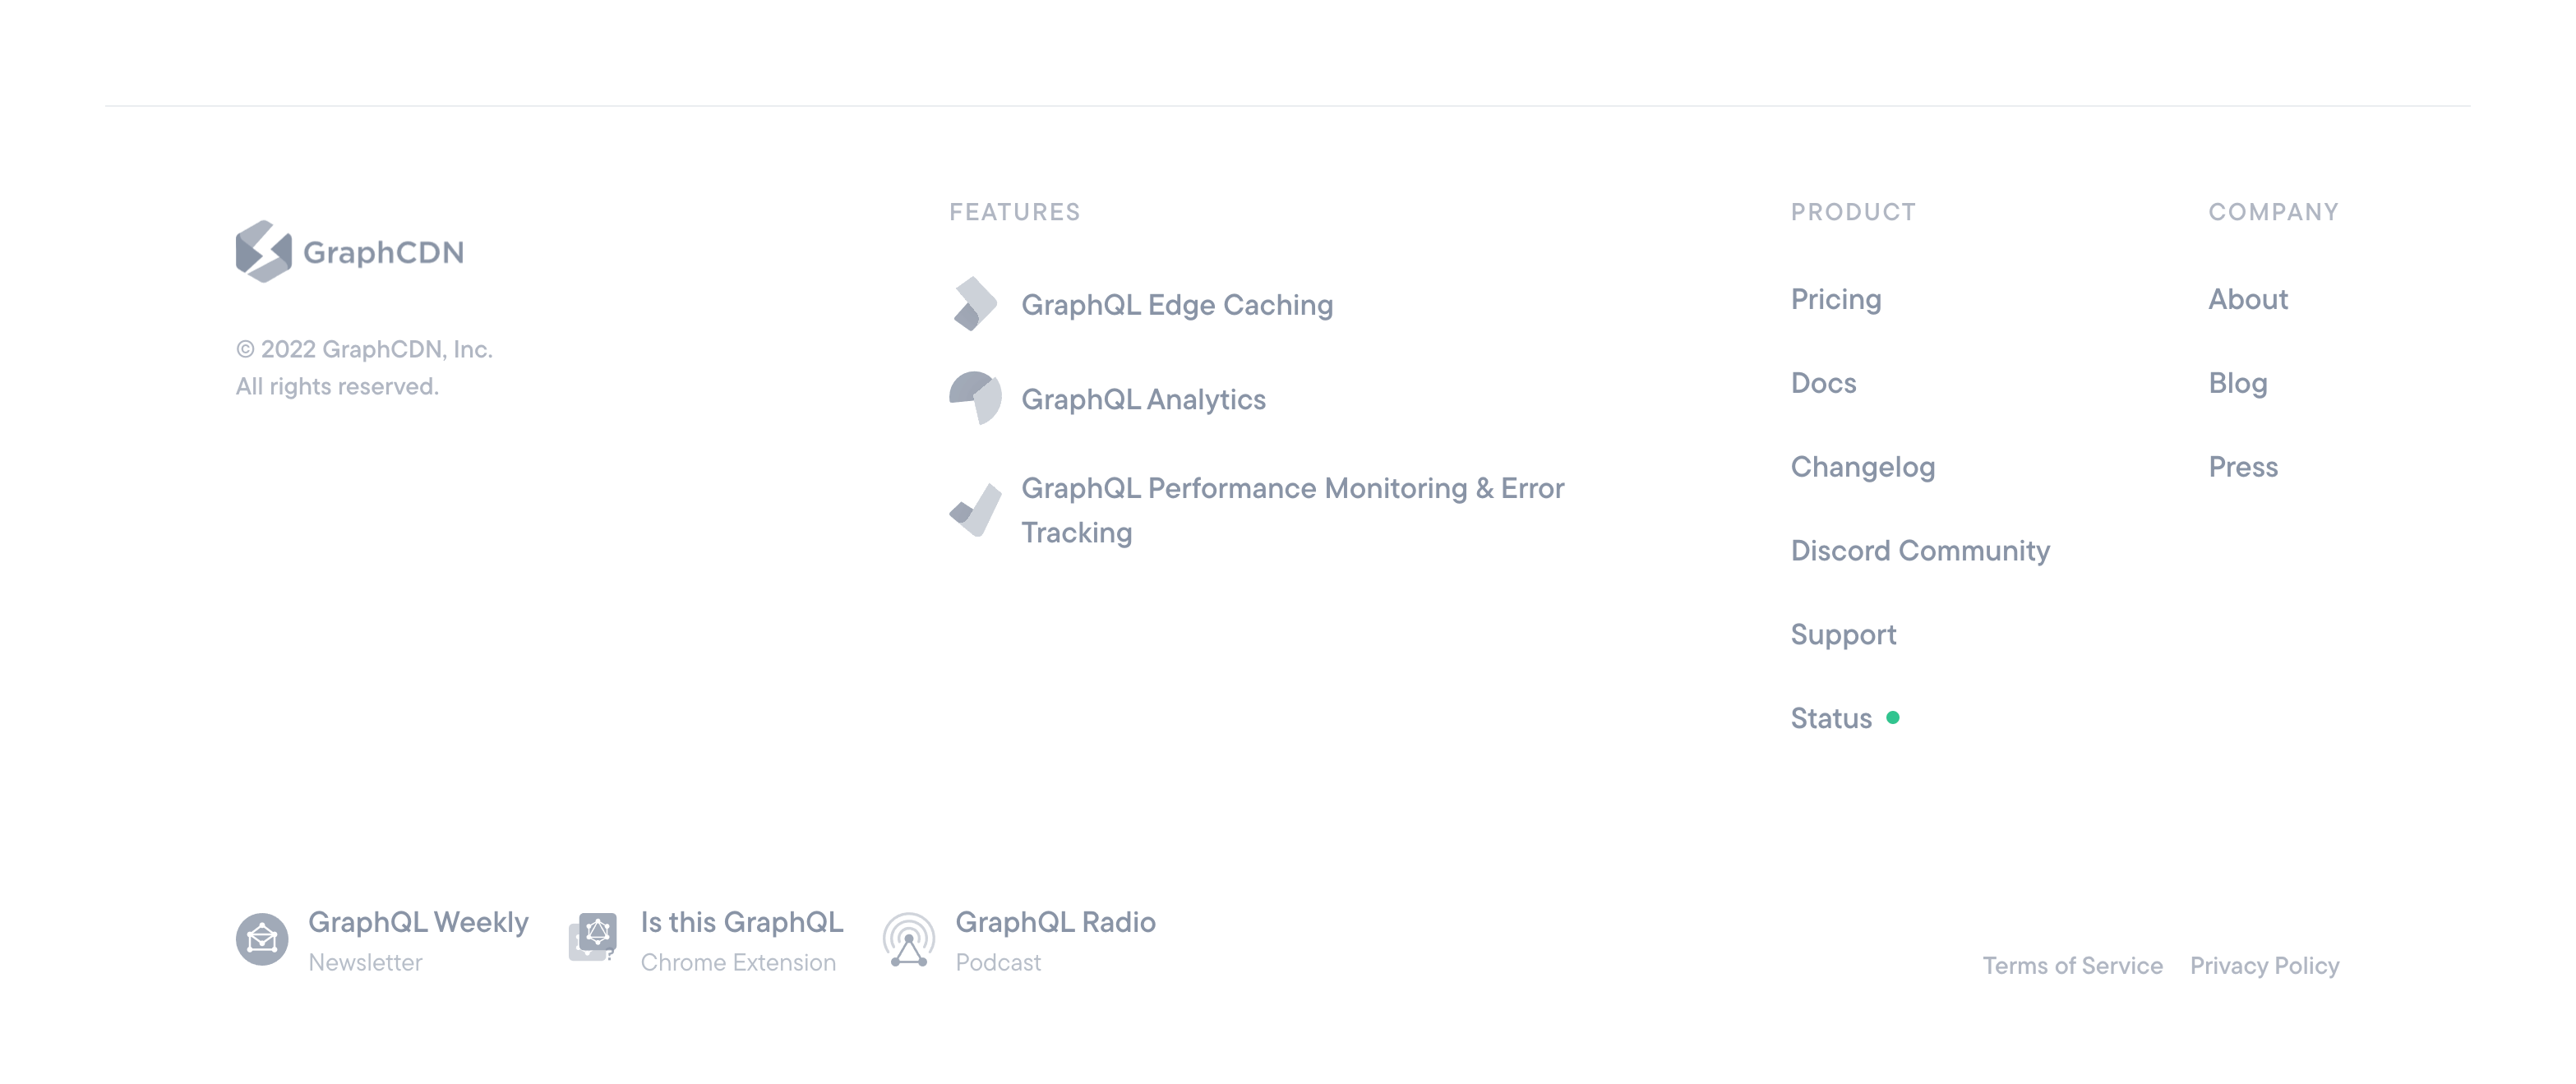Click the GraphQL Radio podcast icon
The image size is (2576, 1084).
click(909, 940)
